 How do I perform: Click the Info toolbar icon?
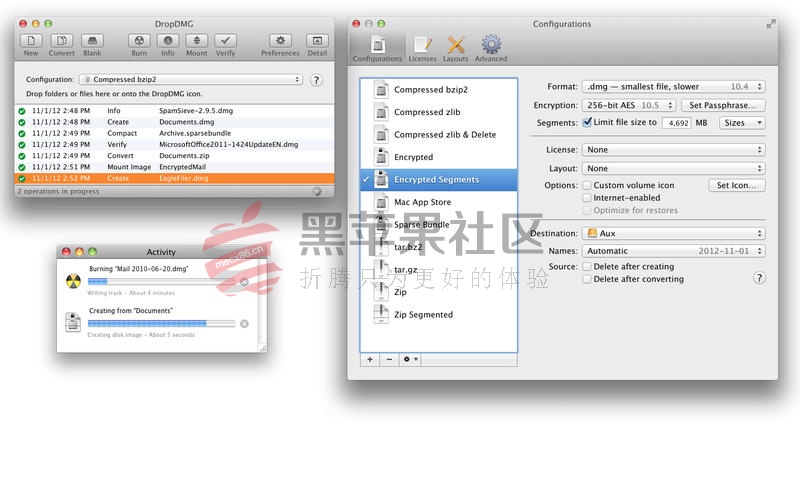pyautogui.click(x=168, y=41)
